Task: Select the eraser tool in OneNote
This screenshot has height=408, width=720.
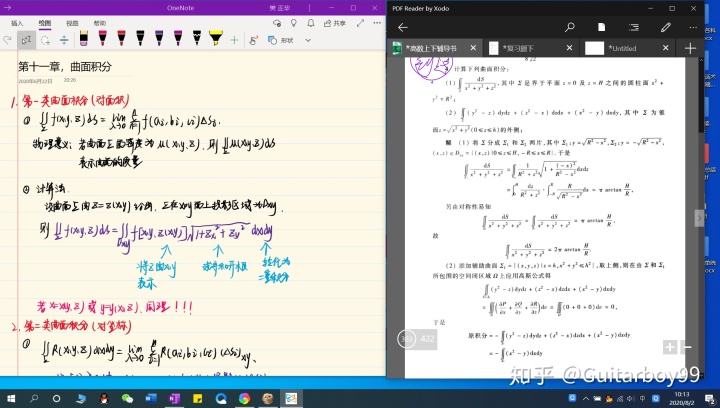Action: 84,38
